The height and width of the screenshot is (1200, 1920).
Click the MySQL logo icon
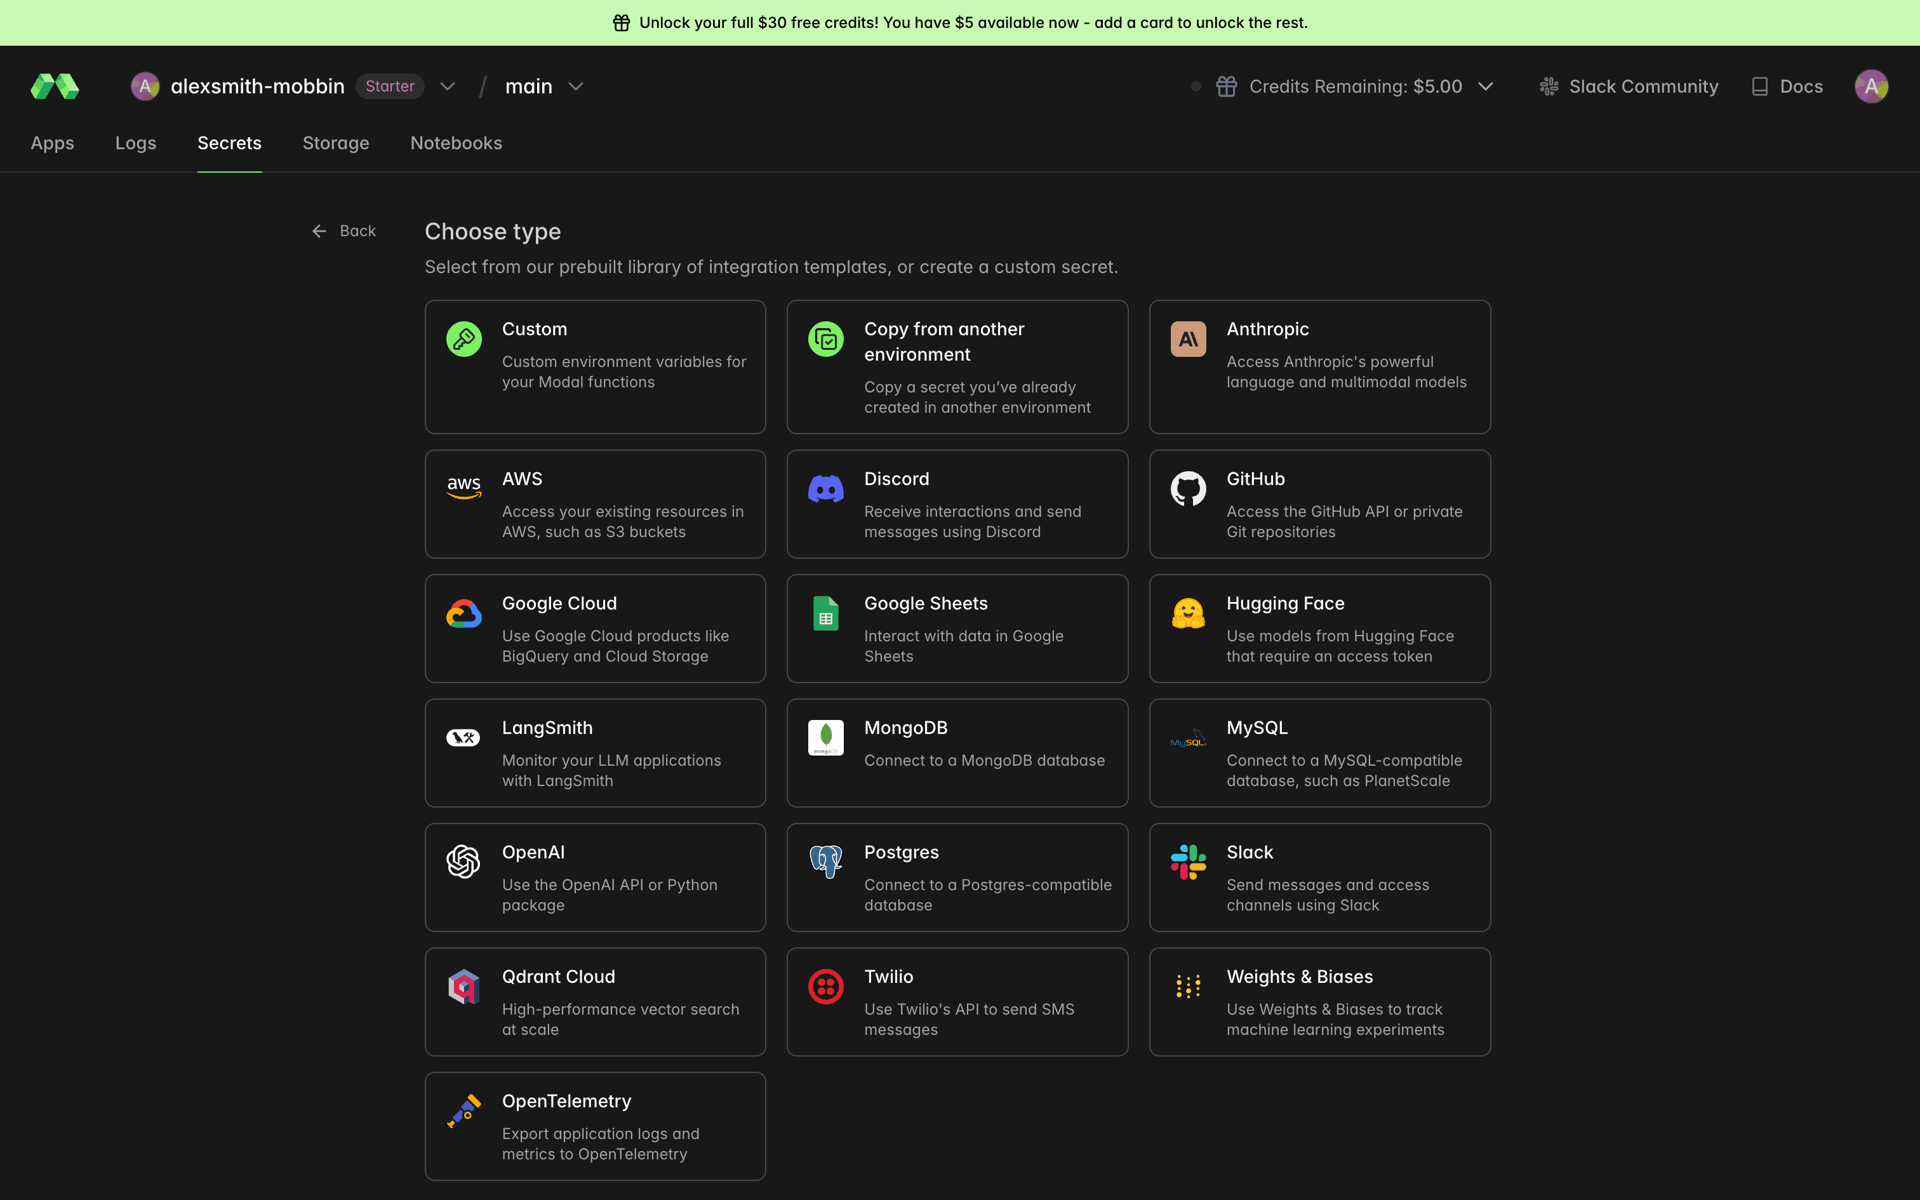pyautogui.click(x=1188, y=739)
